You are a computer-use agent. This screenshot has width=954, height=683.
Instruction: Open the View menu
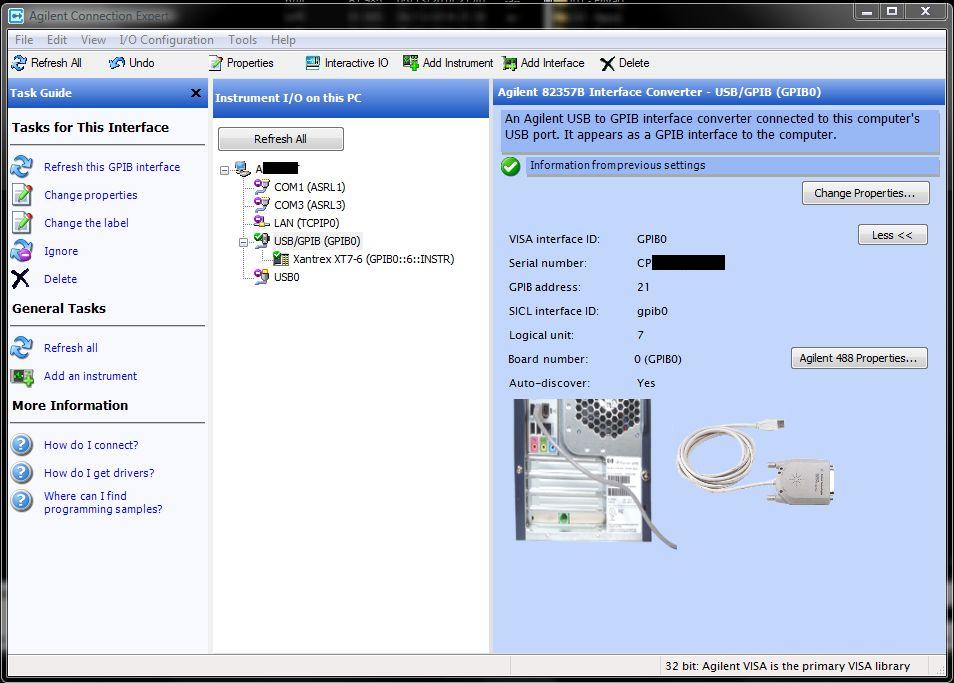[x=93, y=40]
